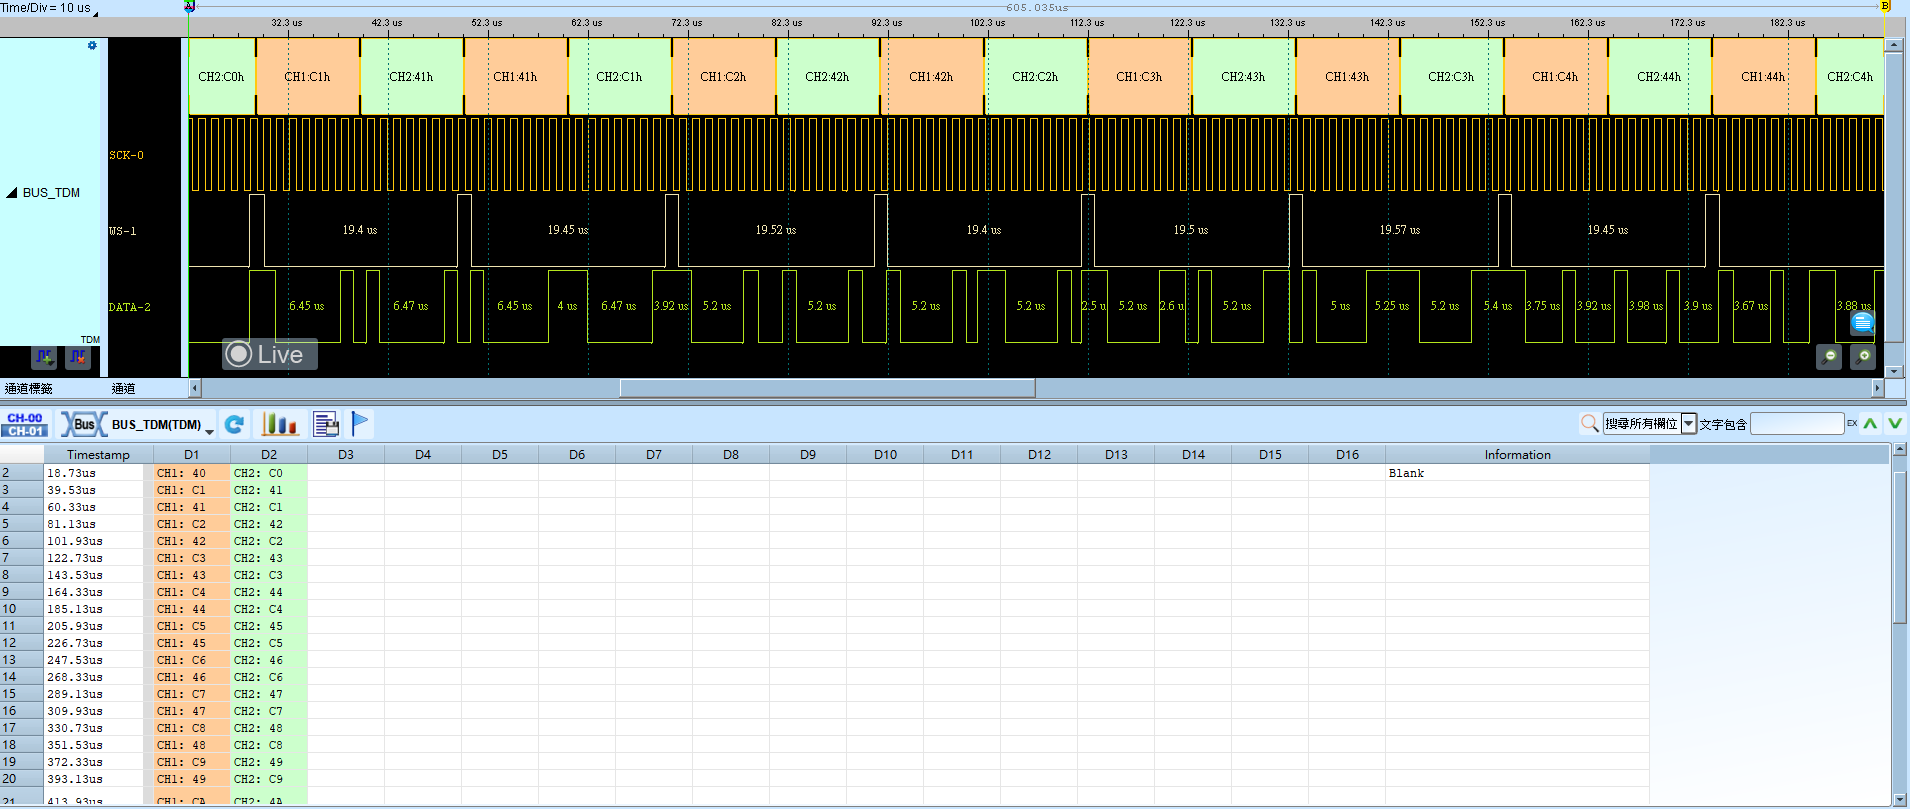Click the add channel waveform icon
Image resolution: width=1910 pixels, height=809 pixels.
pyautogui.click(x=44, y=357)
